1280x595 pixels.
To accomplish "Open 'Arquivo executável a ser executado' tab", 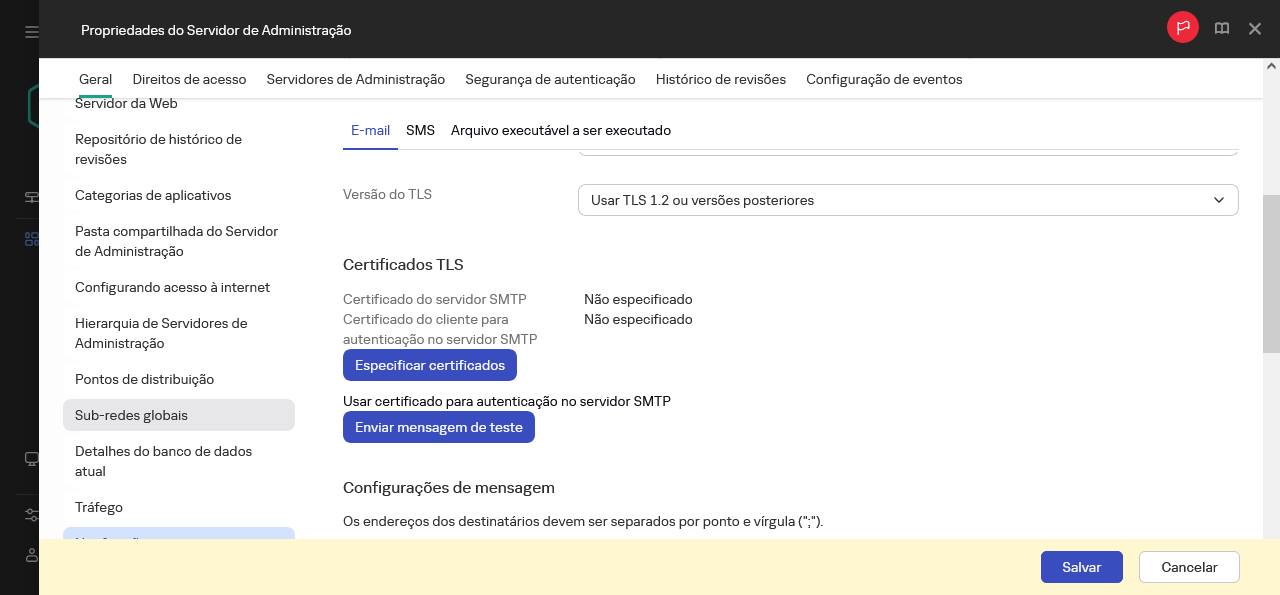I will [561, 130].
